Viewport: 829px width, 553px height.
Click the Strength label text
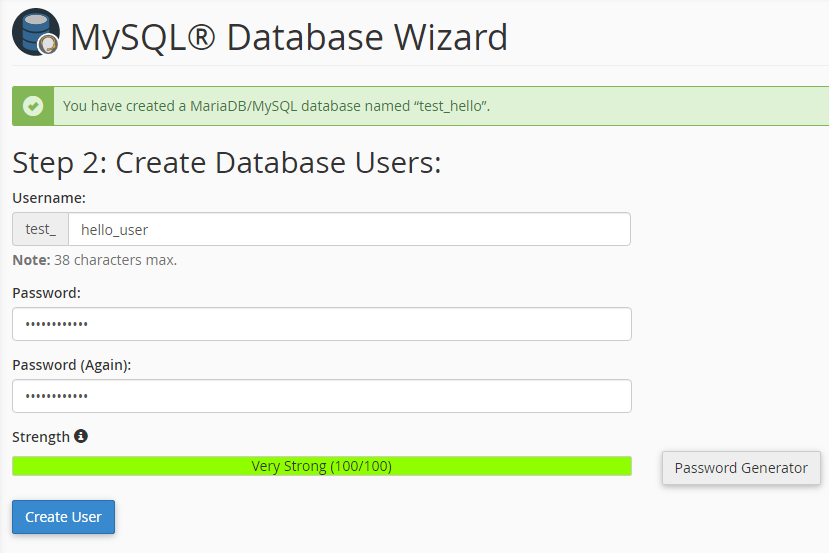click(41, 437)
